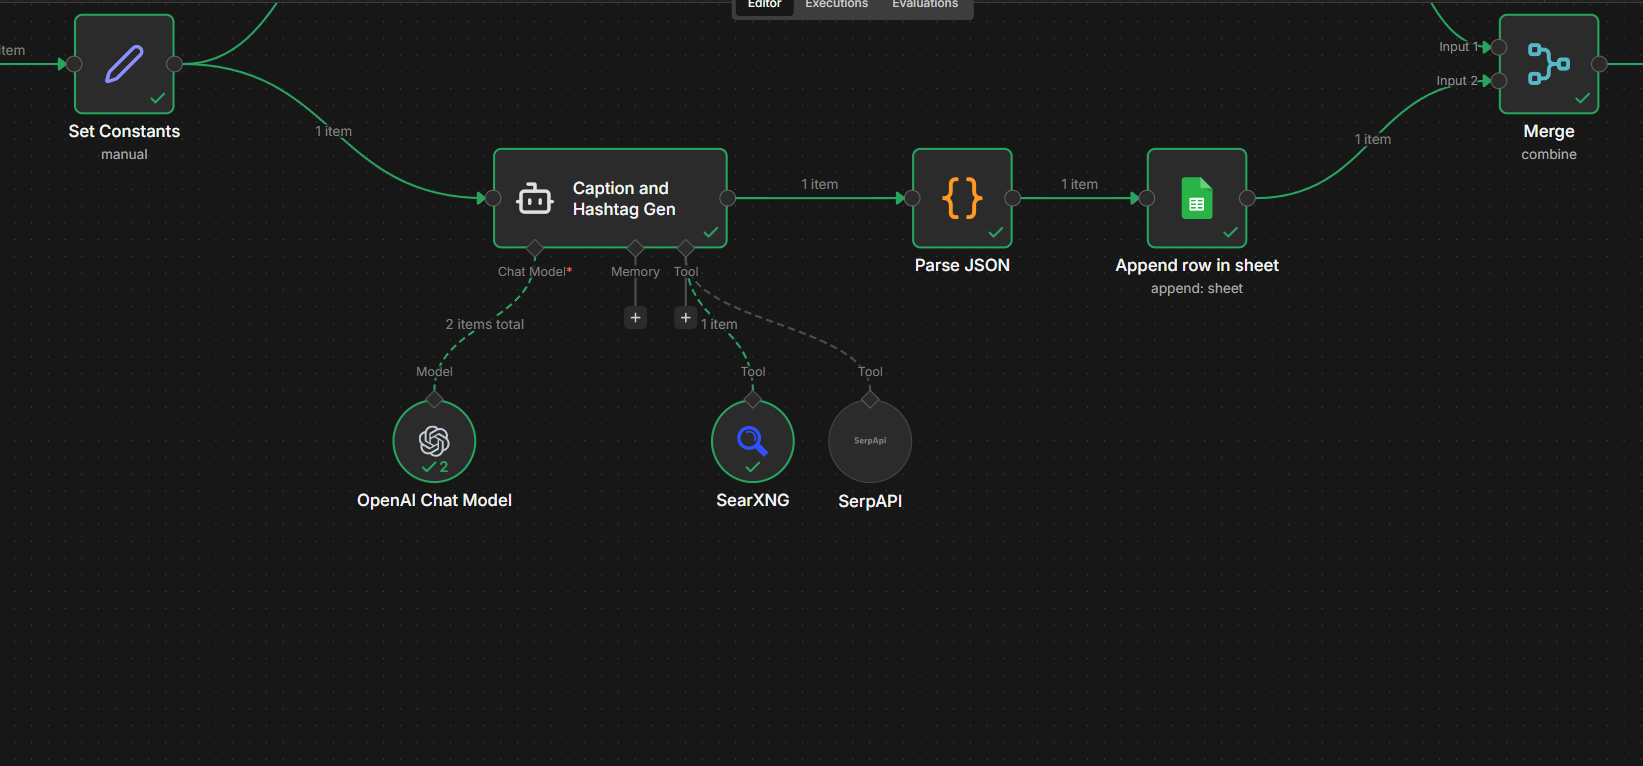Open the Parse JSON code node
Screen dimensions: 1643x766
click(962, 198)
